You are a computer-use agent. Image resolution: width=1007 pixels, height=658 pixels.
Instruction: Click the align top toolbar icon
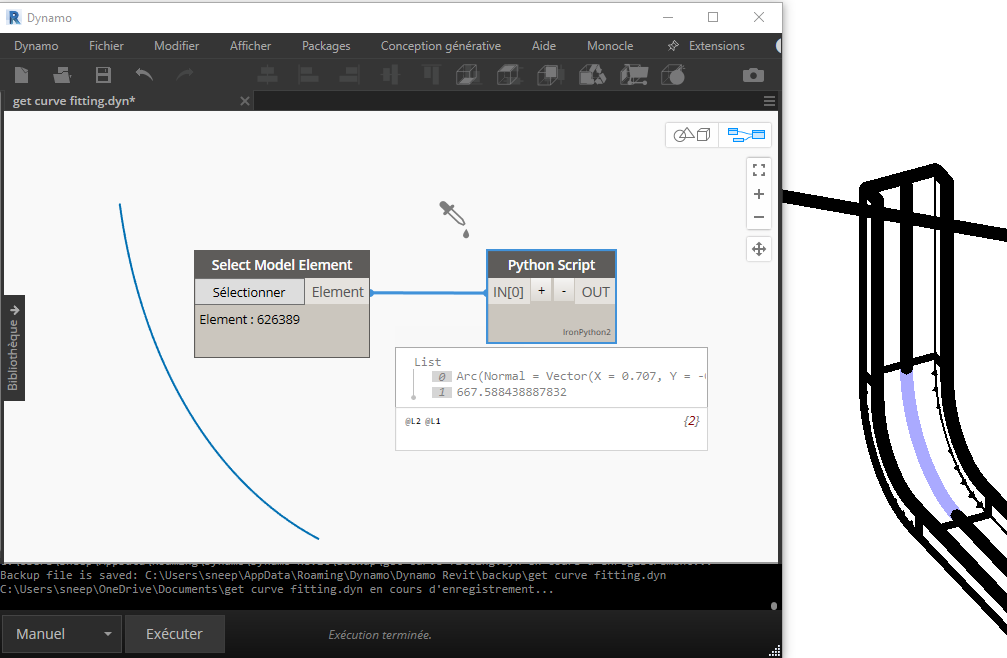click(x=432, y=75)
